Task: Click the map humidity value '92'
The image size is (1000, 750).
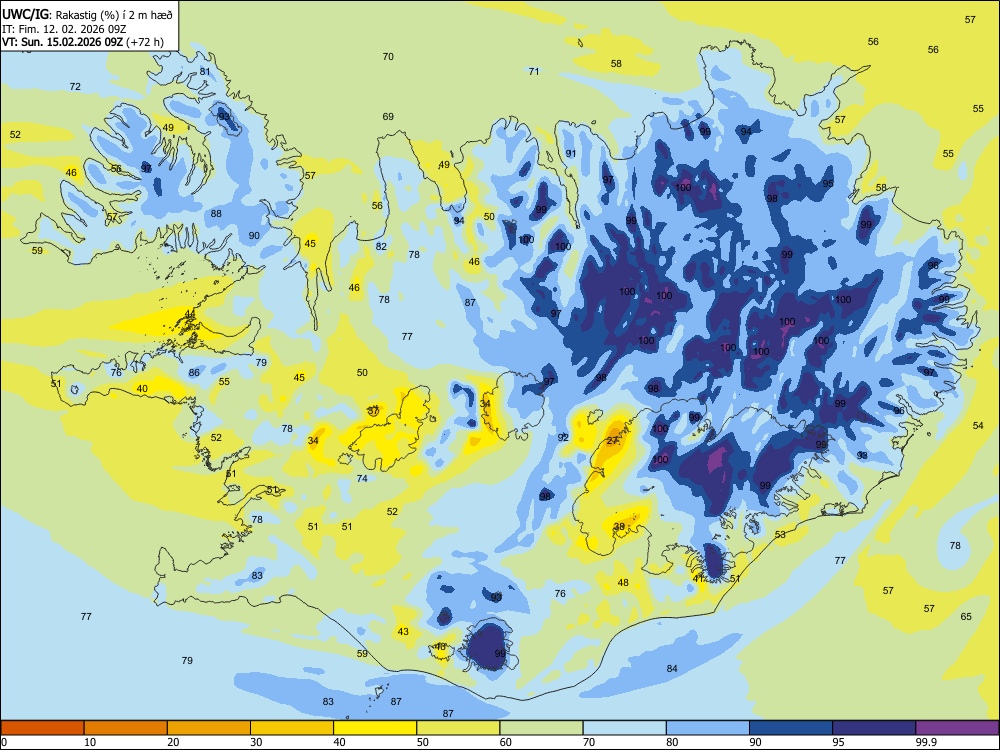Action: click(563, 438)
